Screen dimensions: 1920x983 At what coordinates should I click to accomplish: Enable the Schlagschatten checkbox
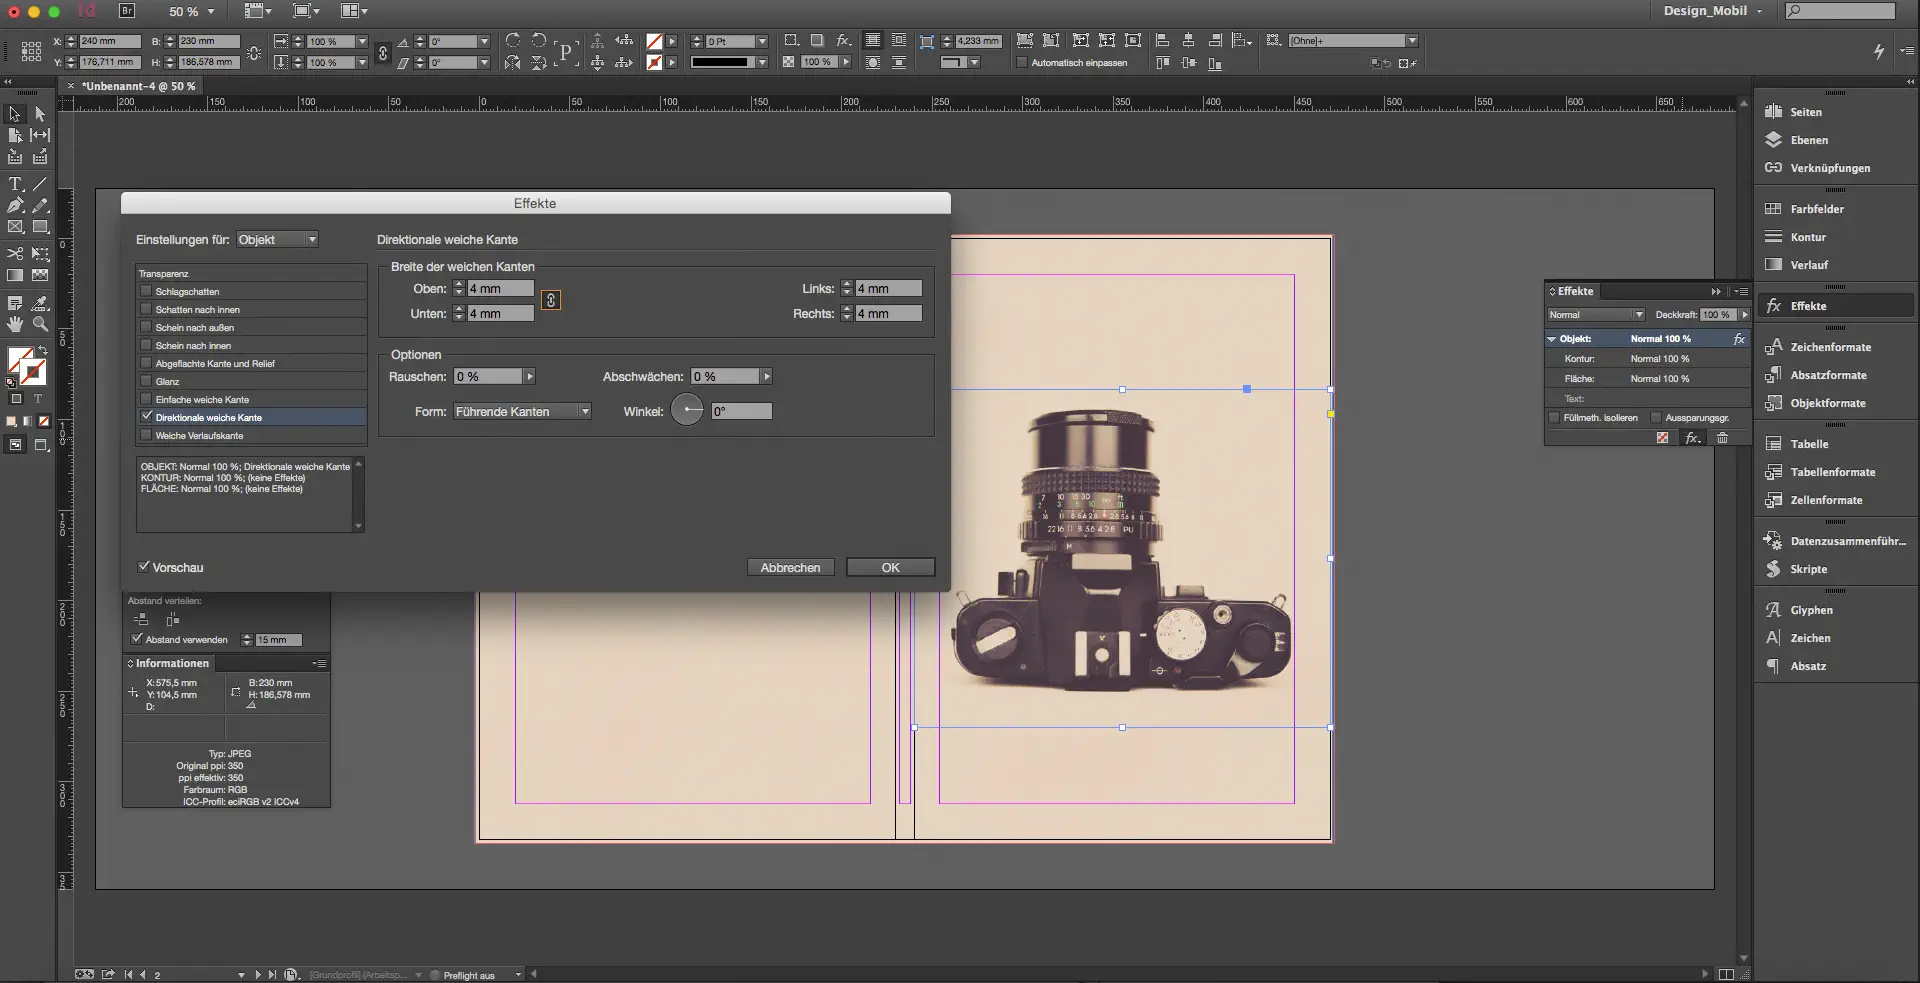click(x=147, y=291)
